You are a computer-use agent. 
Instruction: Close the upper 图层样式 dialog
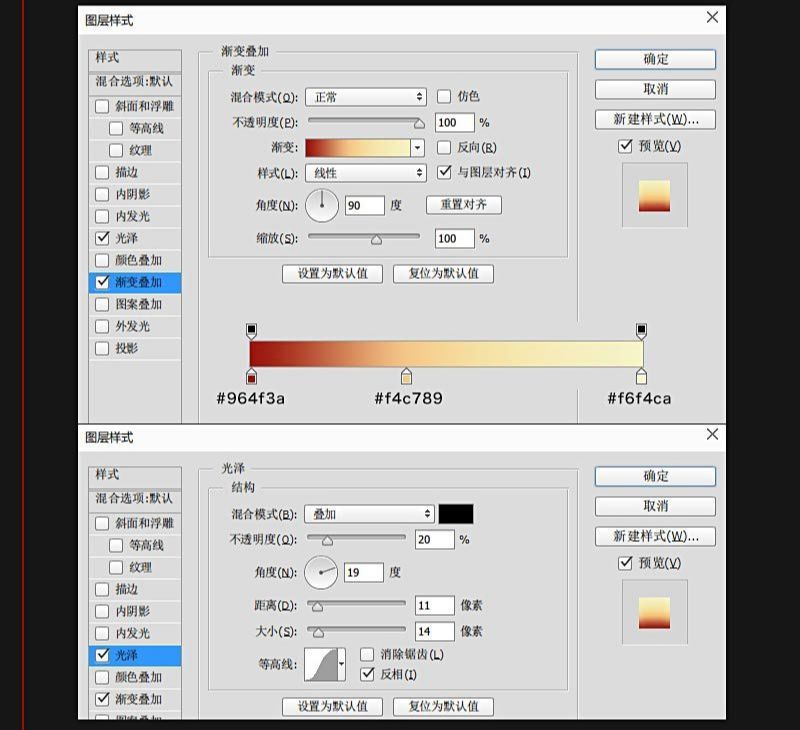click(x=712, y=17)
